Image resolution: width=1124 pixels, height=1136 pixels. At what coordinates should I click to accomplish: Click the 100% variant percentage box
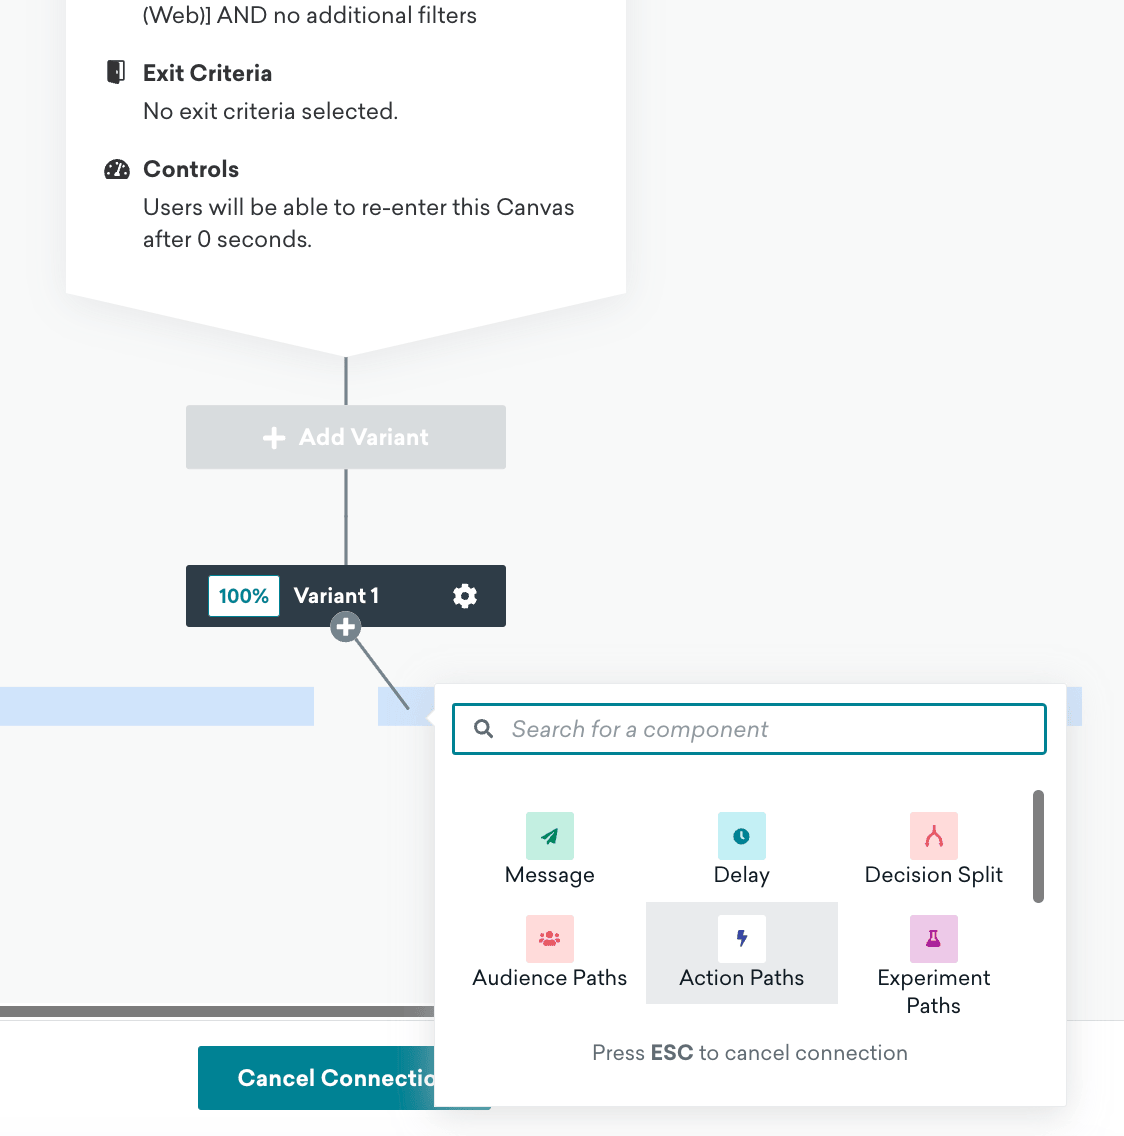tap(243, 596)
